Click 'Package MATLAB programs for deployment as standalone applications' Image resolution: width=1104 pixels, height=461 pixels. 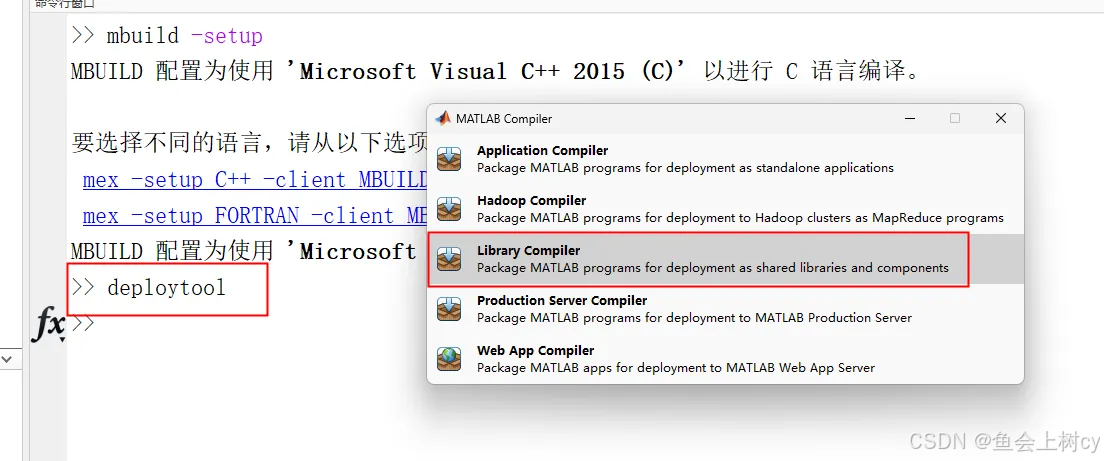[x=685, y=168]
